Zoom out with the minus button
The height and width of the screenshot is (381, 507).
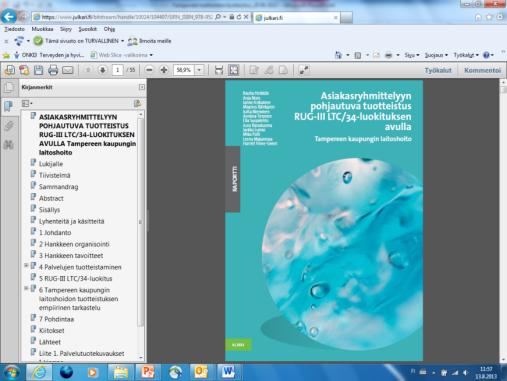tap(149, 70)
